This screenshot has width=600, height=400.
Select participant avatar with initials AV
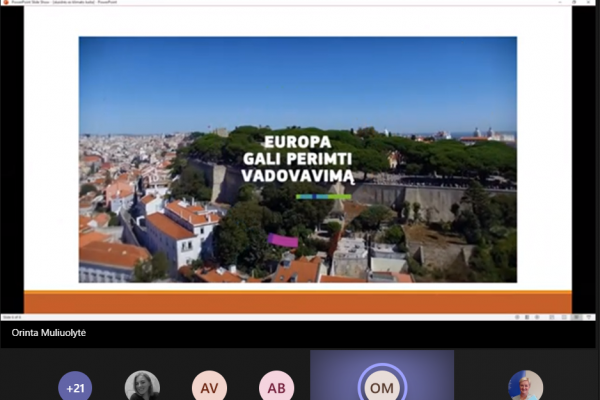click(209, 387)
